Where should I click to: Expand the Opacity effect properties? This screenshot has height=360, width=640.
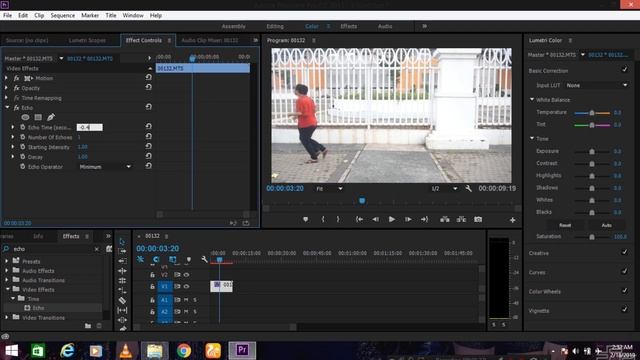pyautogui.click(x=6, y=88)
